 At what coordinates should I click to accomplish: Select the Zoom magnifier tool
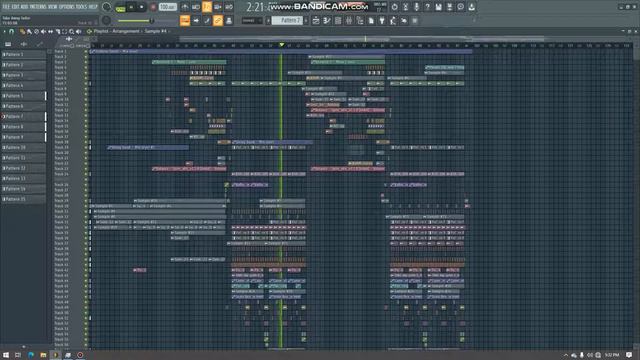[x=71, y=31]
